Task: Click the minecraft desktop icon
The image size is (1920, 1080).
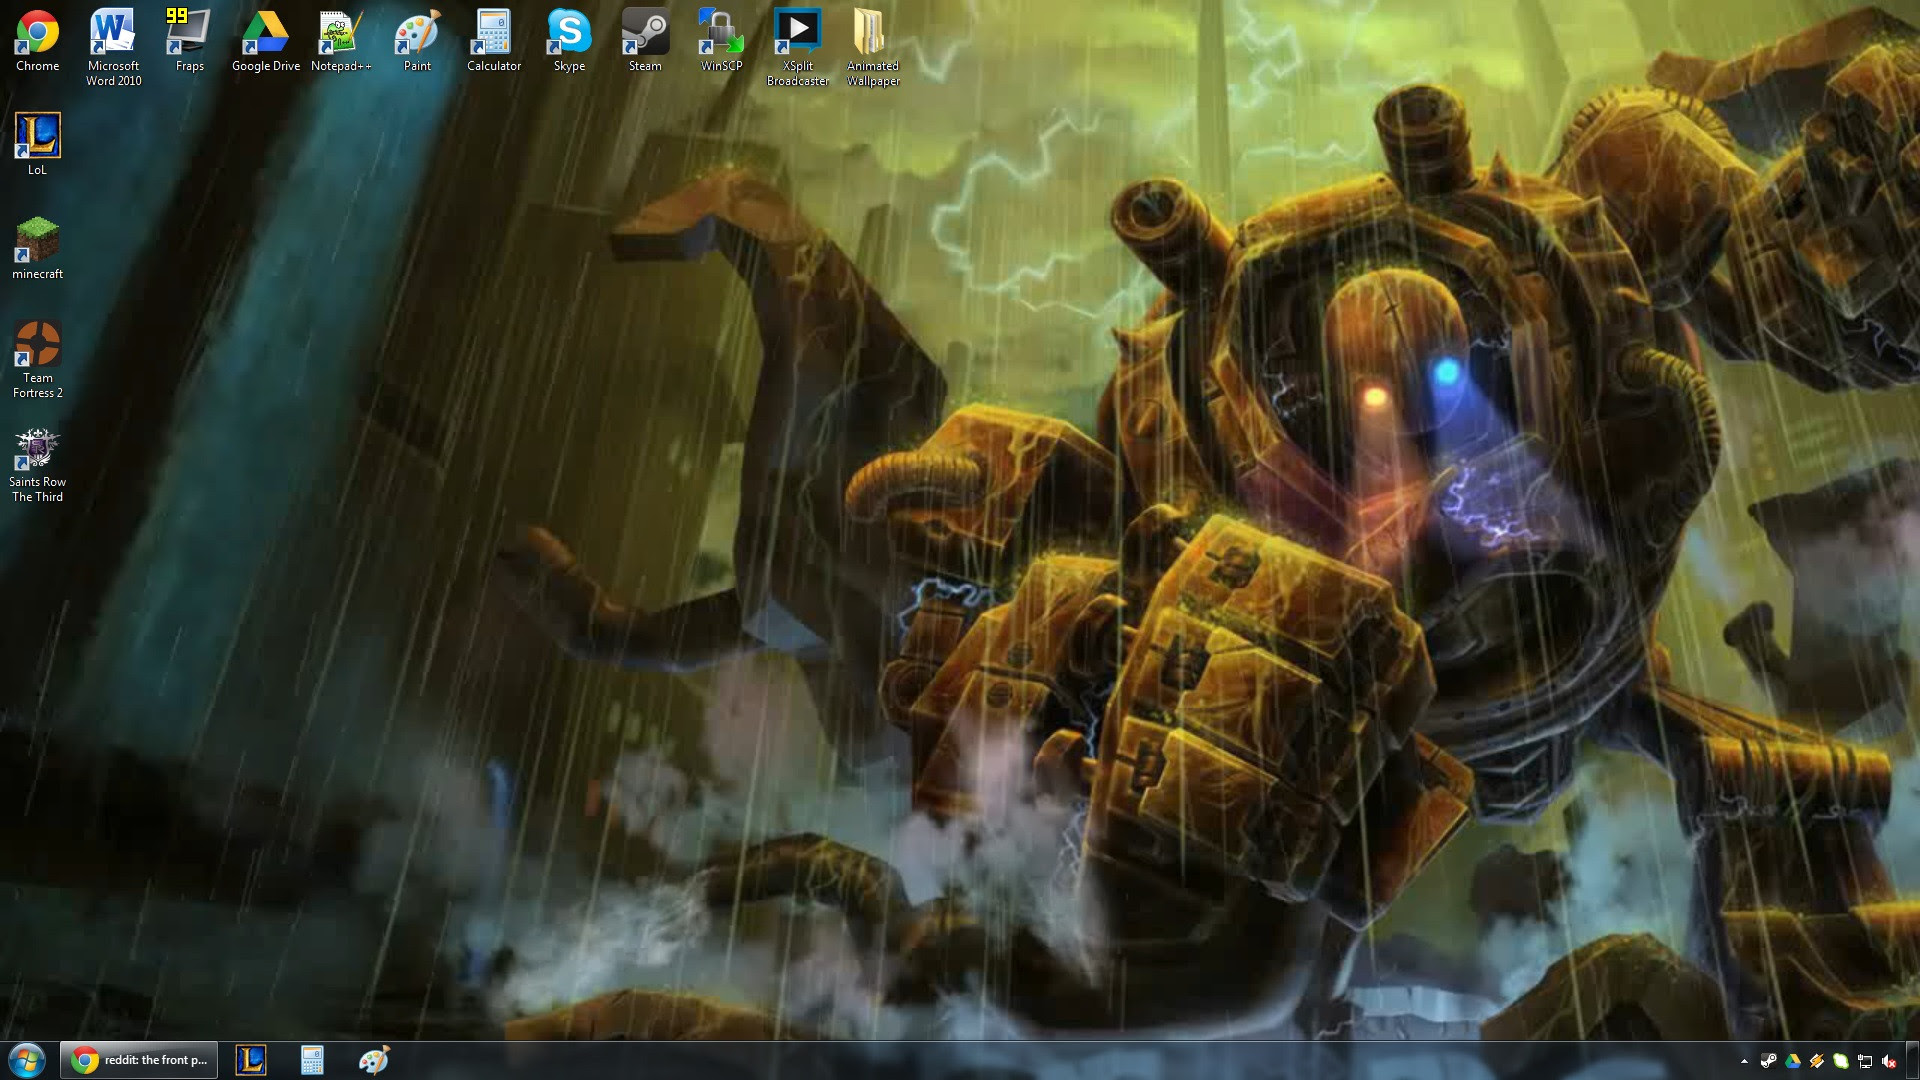Action: (37, 249)
